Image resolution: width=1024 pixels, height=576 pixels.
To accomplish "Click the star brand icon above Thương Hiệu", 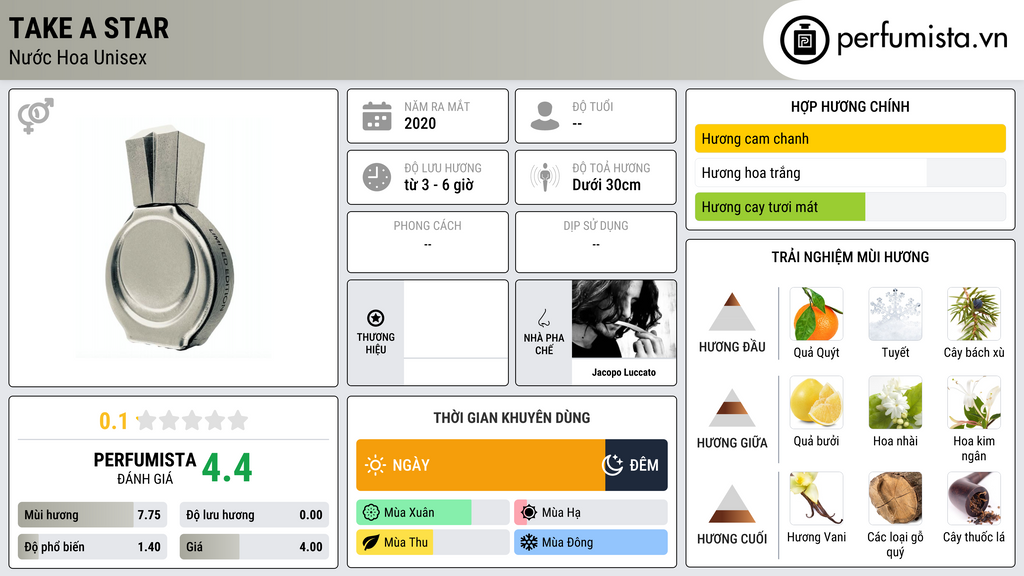I will tap(376, 318).
